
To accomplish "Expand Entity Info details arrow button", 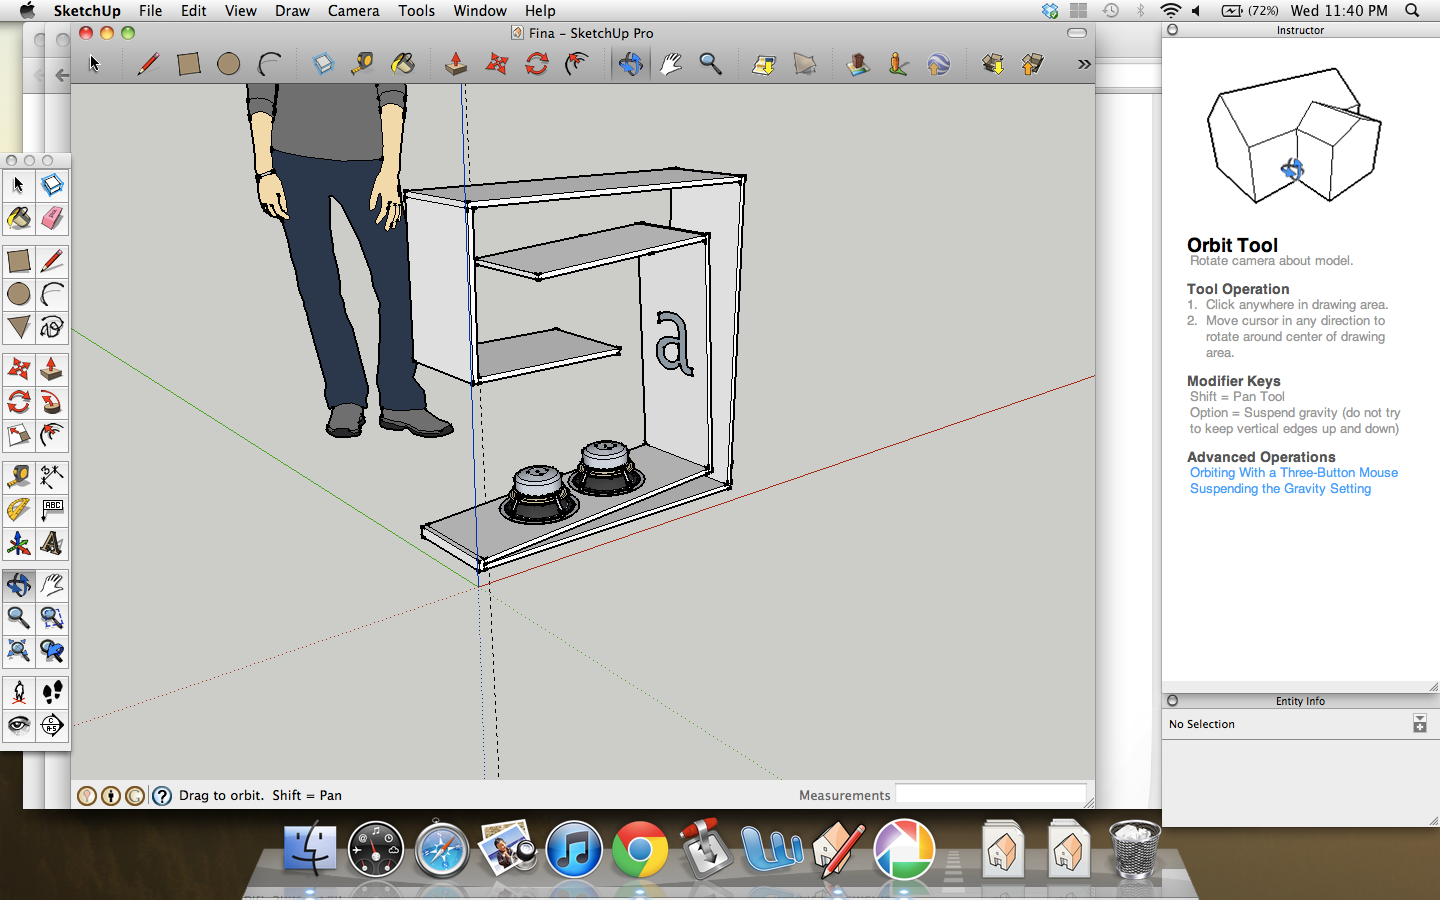I will (1419, 724).
